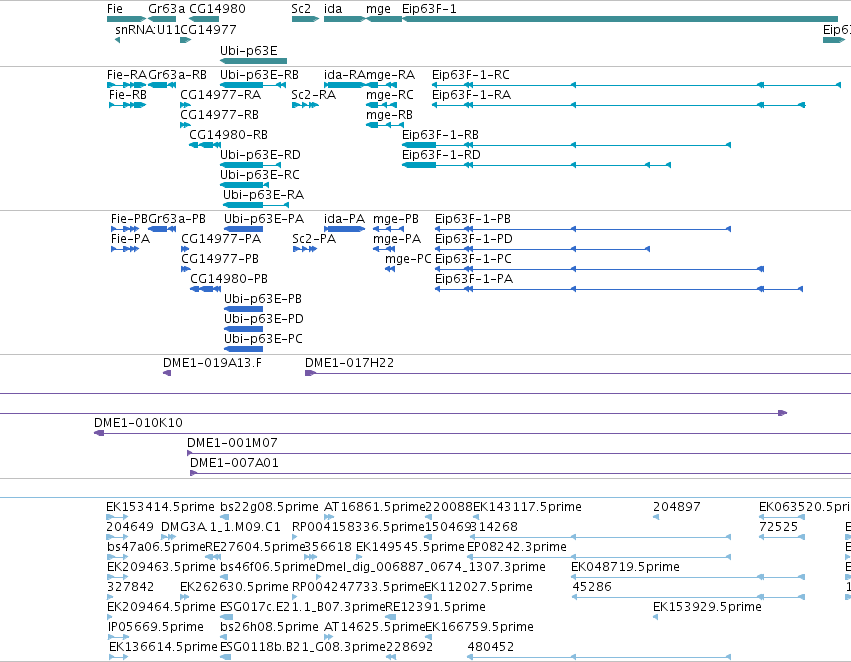Click the CG14977-PA protein label
851x662 pixels.
tap(221, 239)
